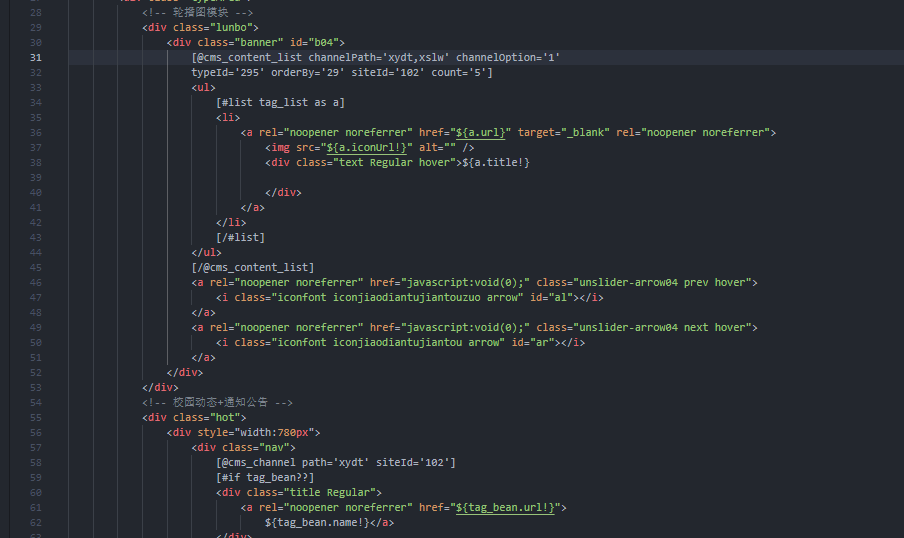Click the id value "b04"
Screen dimensions: 904x538
tap(323, 43)
